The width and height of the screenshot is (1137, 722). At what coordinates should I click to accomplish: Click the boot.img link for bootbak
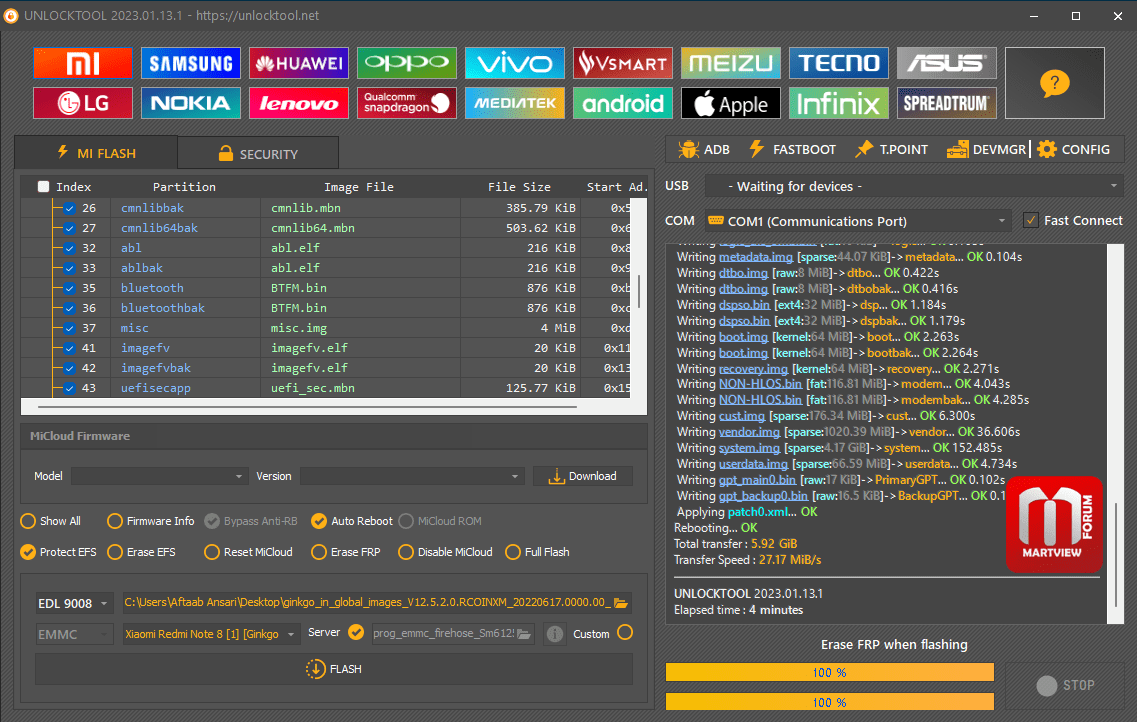(x=743, y=353)
